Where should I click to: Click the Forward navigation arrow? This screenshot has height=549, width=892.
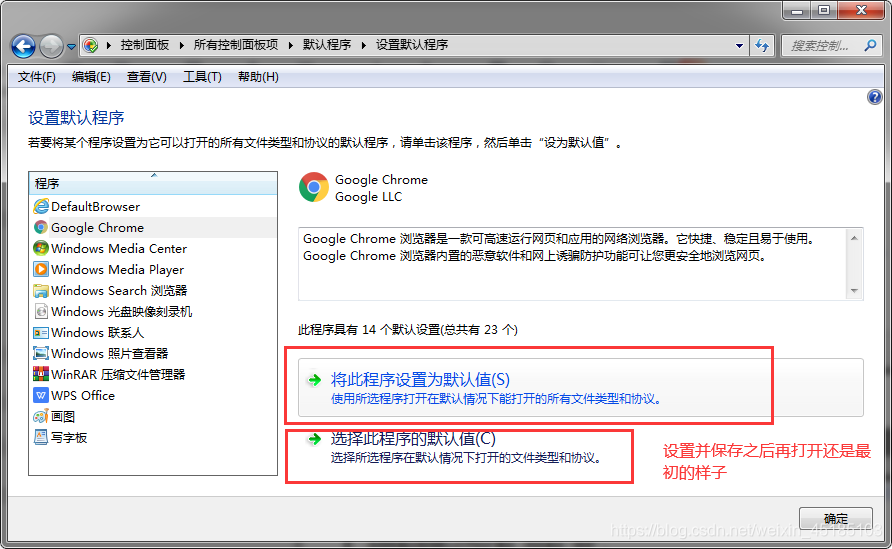[51, 46]
